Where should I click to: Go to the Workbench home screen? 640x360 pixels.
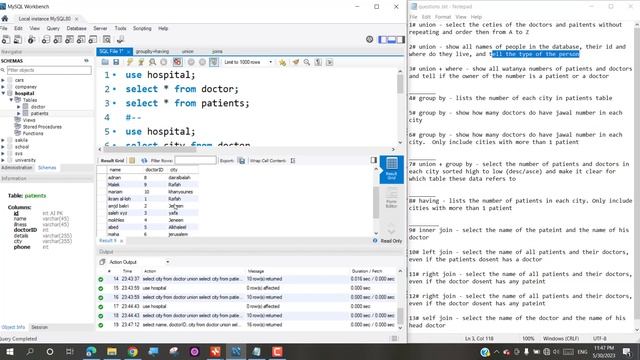[5, 18]
